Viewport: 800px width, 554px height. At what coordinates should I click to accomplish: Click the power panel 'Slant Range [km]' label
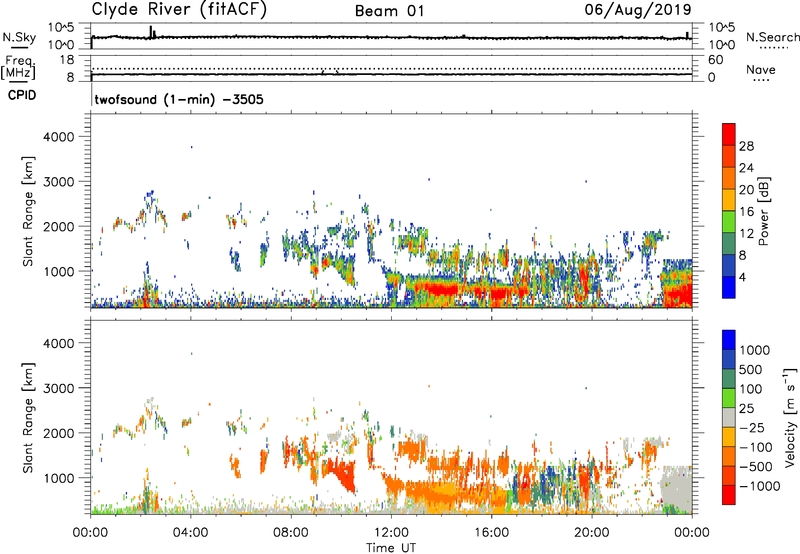(28, 211)
